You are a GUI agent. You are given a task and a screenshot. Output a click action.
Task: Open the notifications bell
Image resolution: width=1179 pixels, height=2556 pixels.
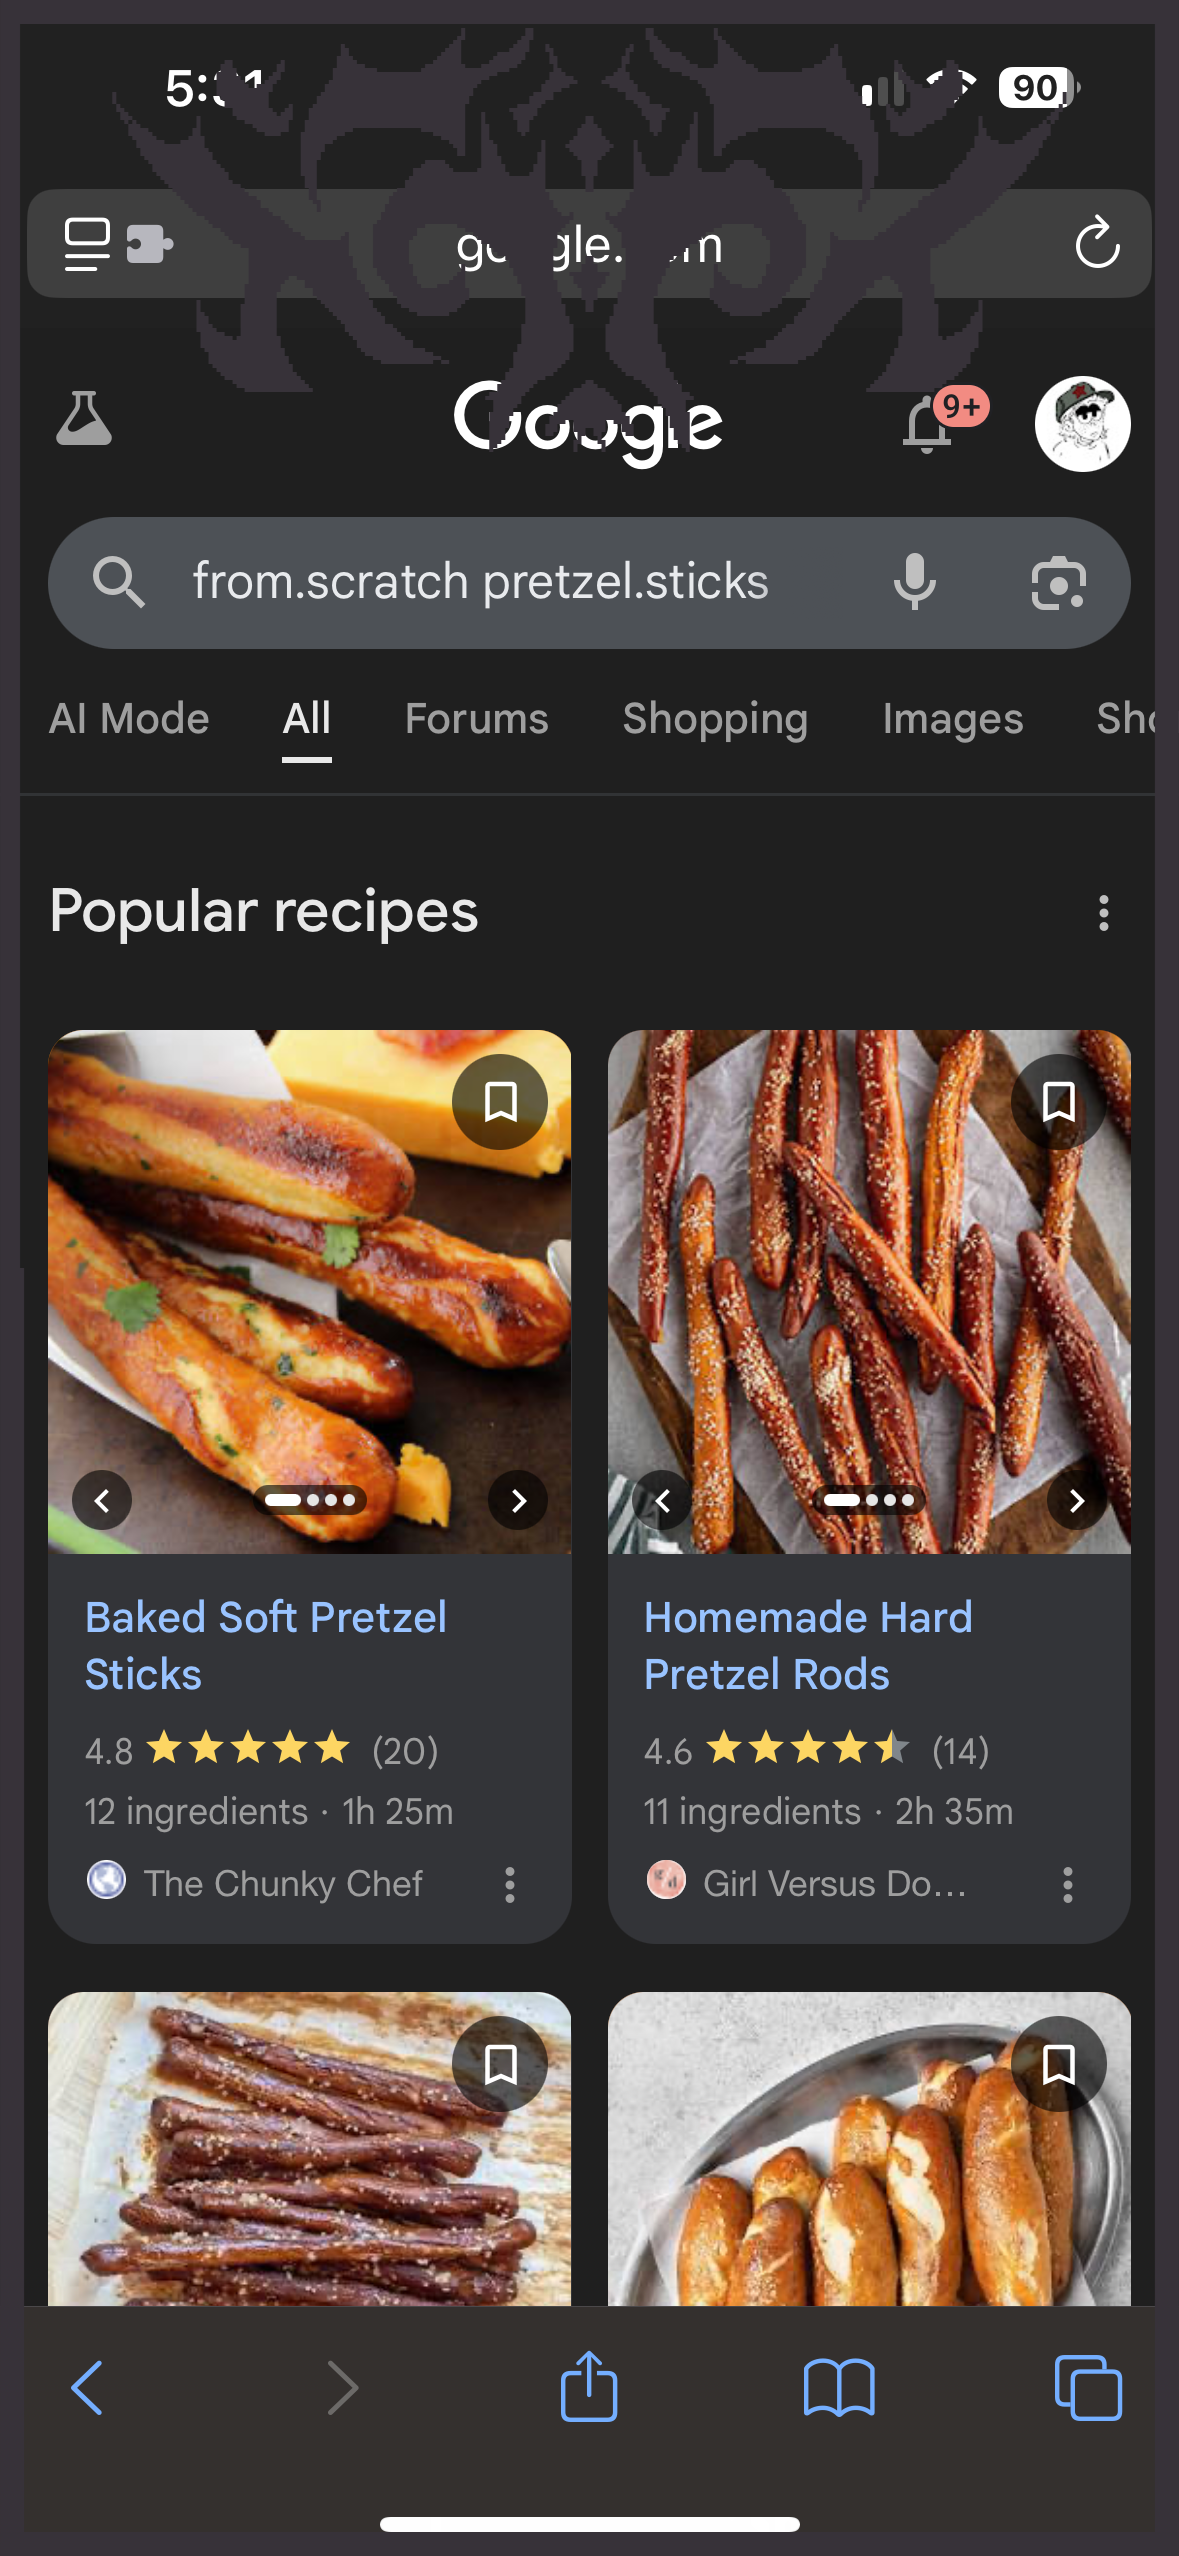coord(928,425)
